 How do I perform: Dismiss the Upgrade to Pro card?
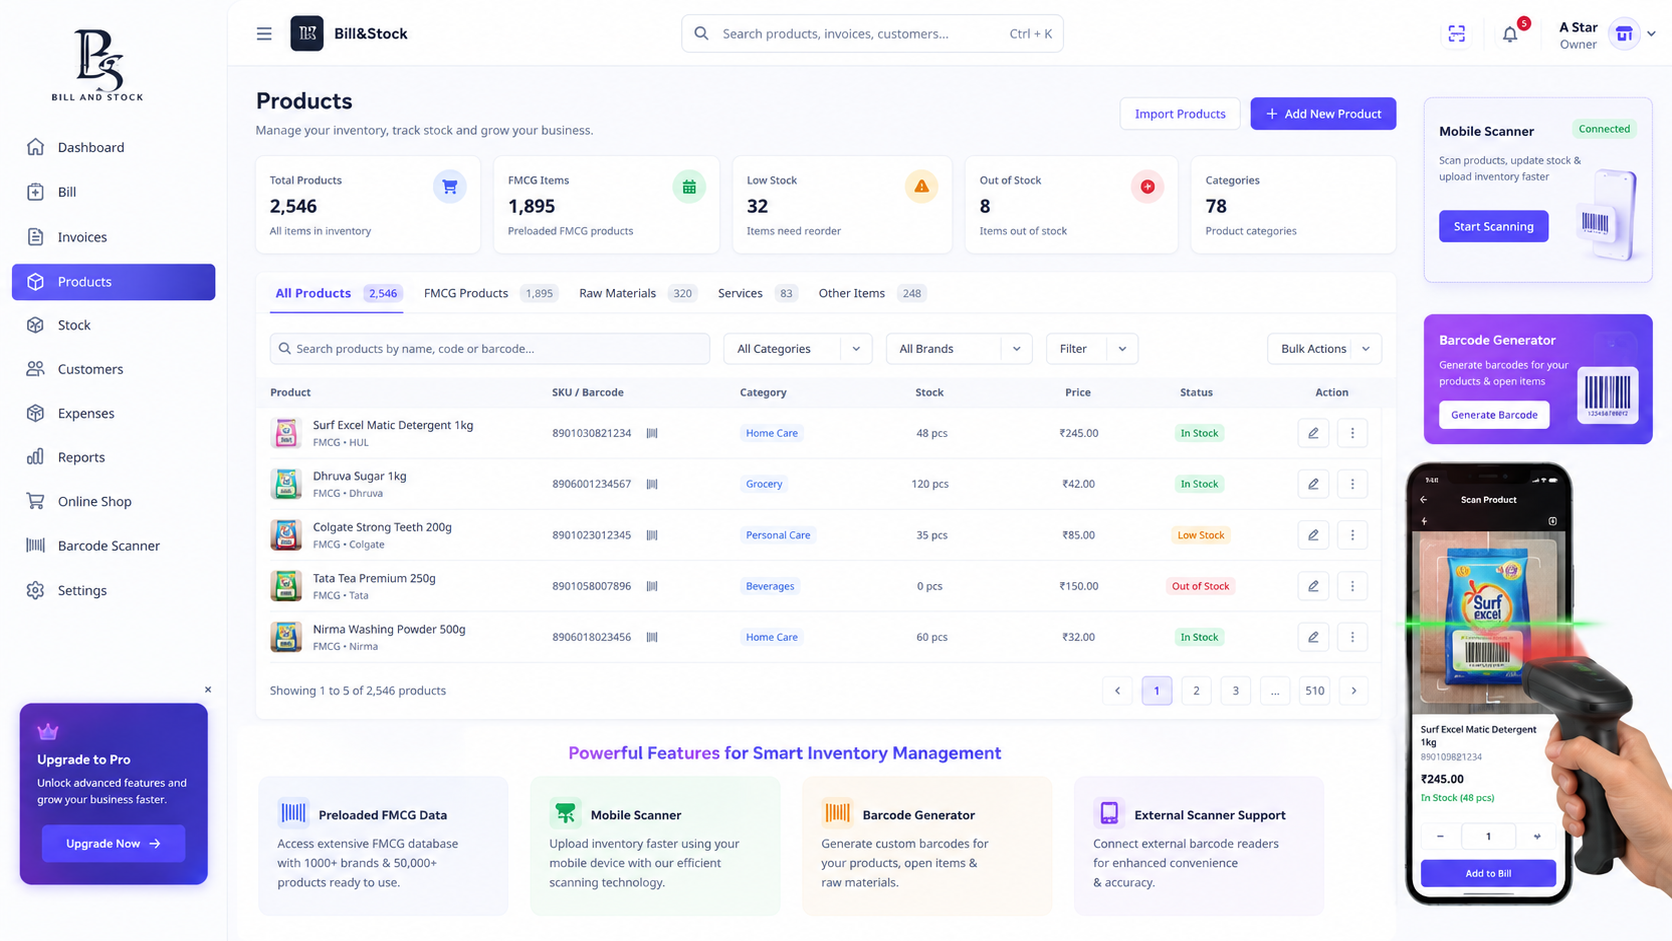point(208,690)
